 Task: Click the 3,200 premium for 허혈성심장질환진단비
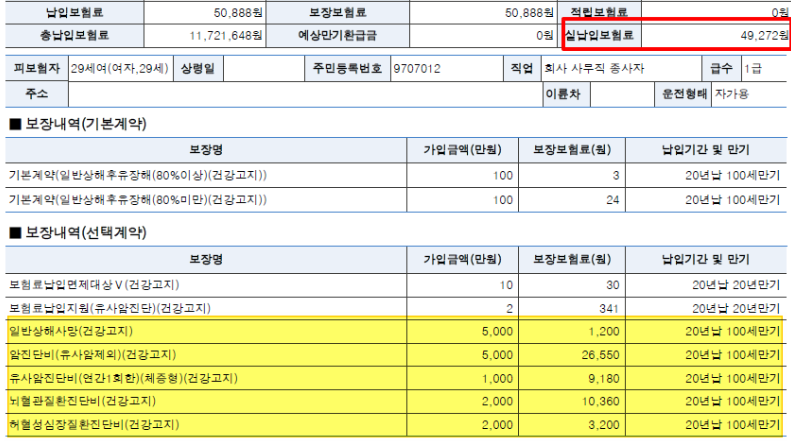(603, 424)
